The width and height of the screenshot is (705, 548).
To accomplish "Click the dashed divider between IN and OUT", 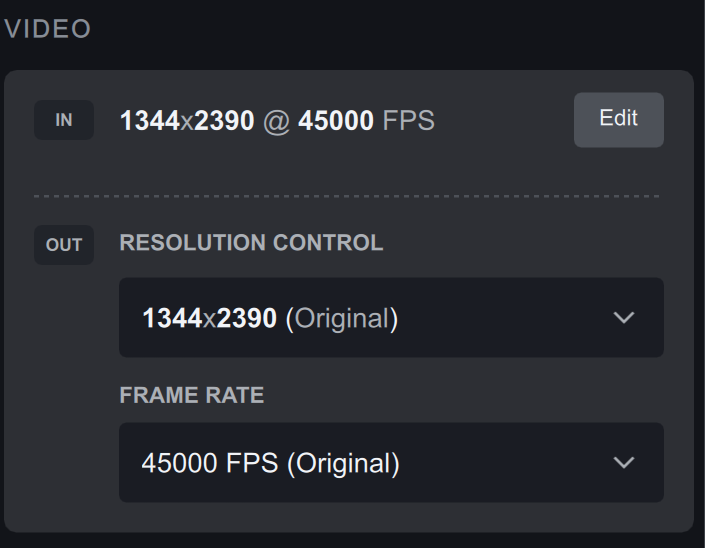I will point(346,196).
